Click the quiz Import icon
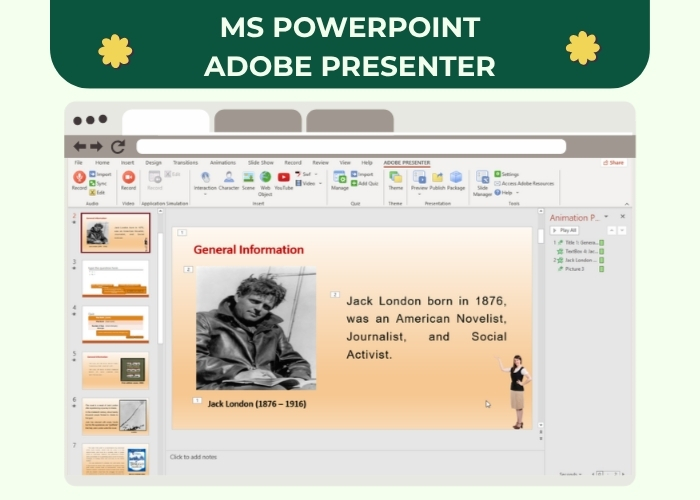The image size is (700, 500). 354,174
